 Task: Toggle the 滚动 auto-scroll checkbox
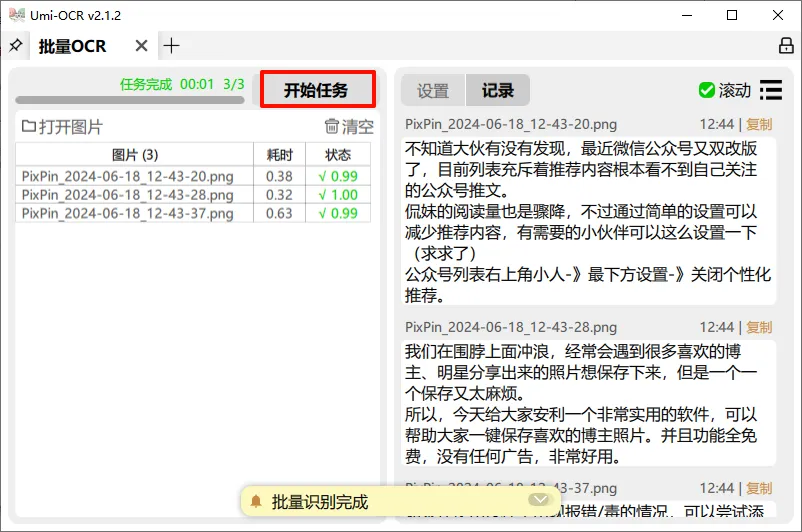click(706, 90)
